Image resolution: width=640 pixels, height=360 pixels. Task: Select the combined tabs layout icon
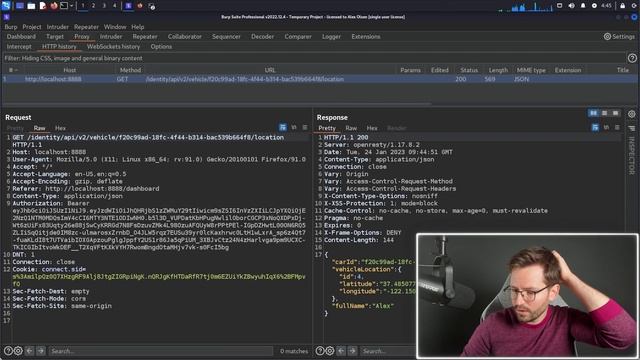tap(616, 113)
